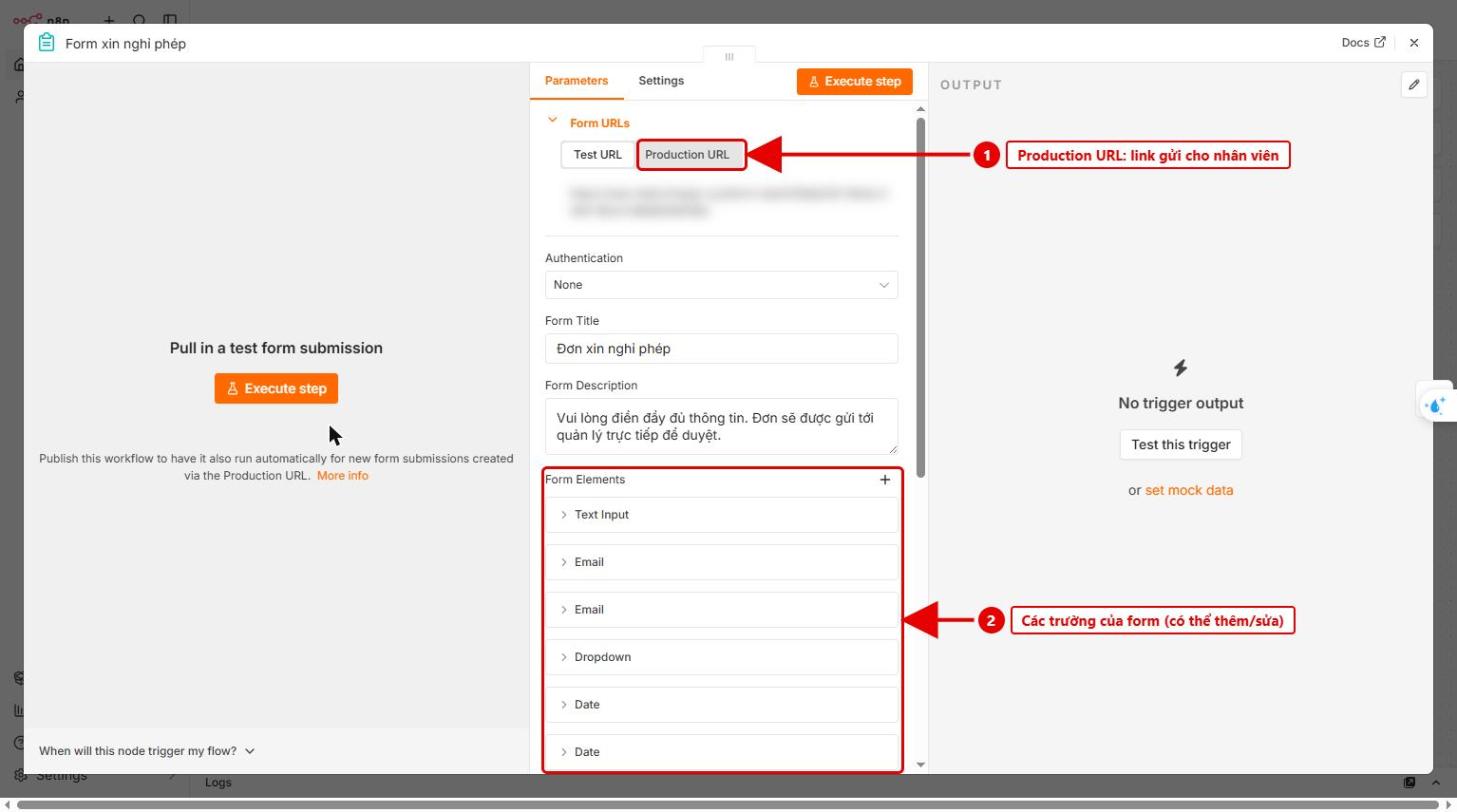Viewport: 1457px width, 812px height.
Task: Expand the Date element directly below Dropdown
Action: pos(721,705)
